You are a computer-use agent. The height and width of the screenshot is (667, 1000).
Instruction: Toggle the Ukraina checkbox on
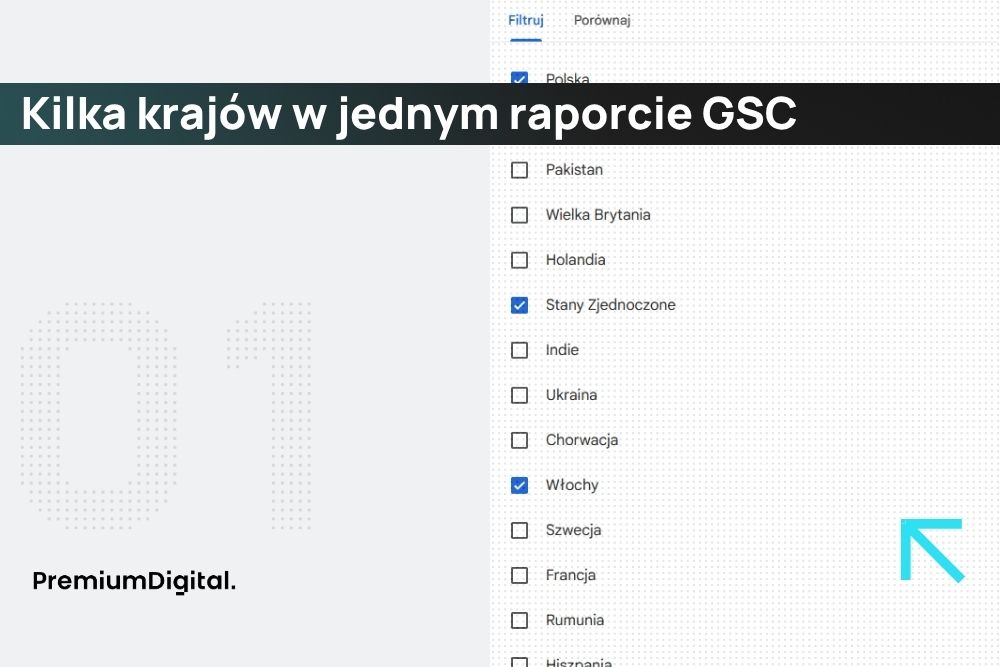coord(520,395)
